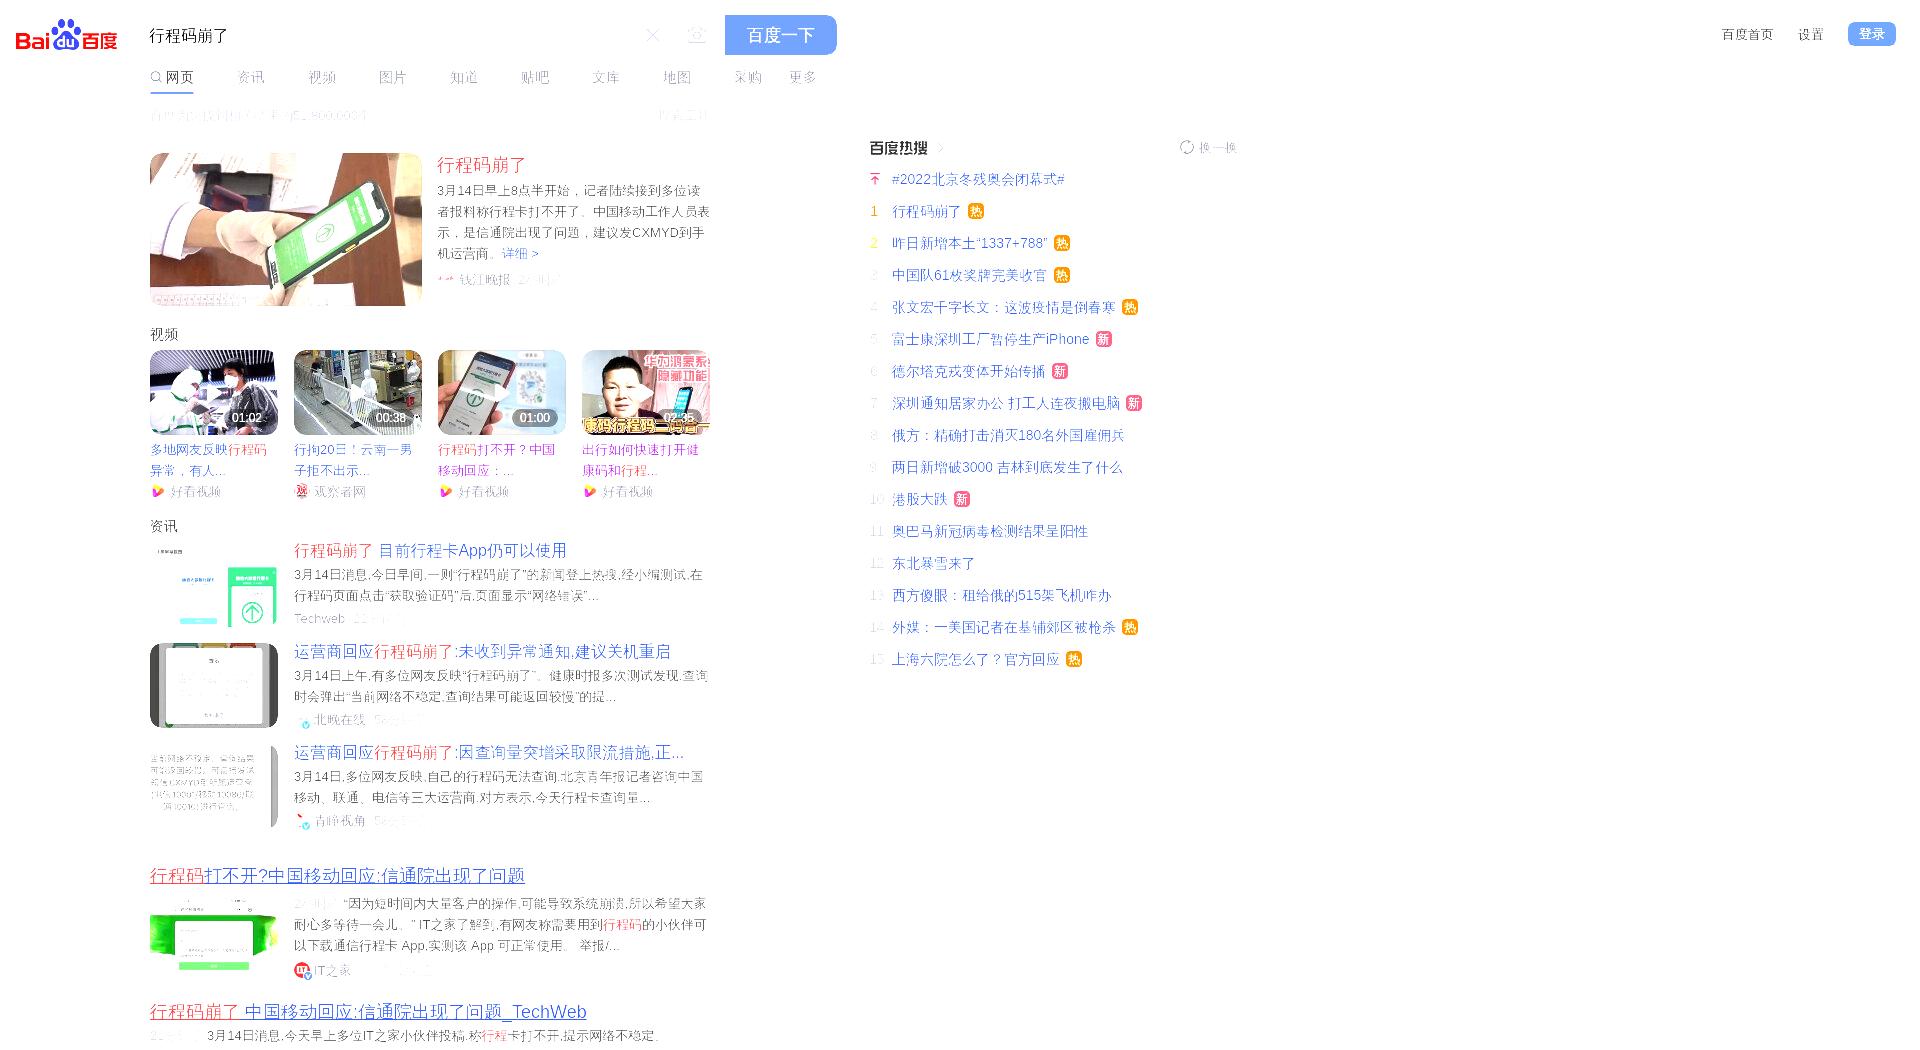Open hot search 富士康深圳工厂暂停生产iPhone
1920x1050 pixels.
[x=990, y=340]
